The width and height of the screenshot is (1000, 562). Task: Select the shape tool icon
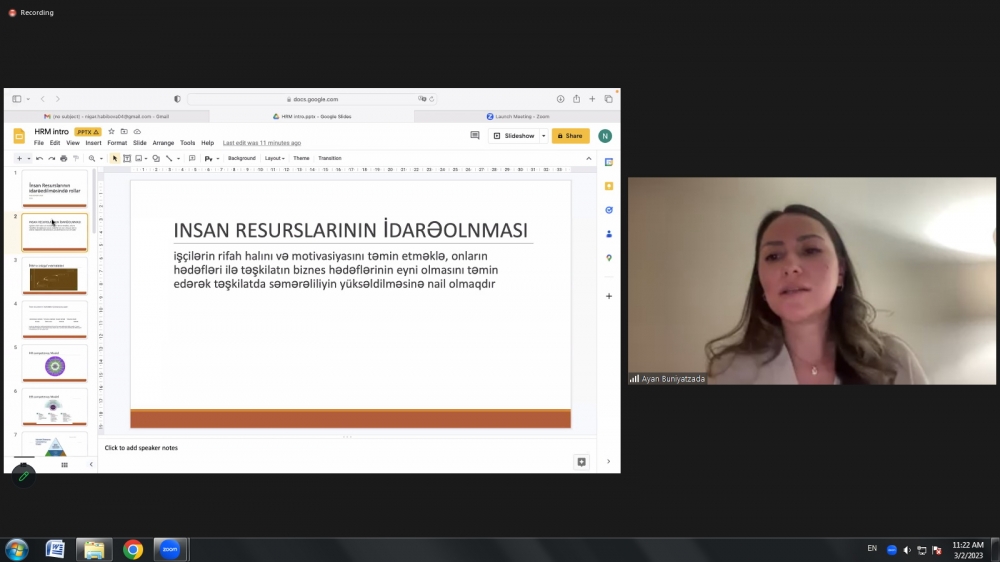(156, 158)
